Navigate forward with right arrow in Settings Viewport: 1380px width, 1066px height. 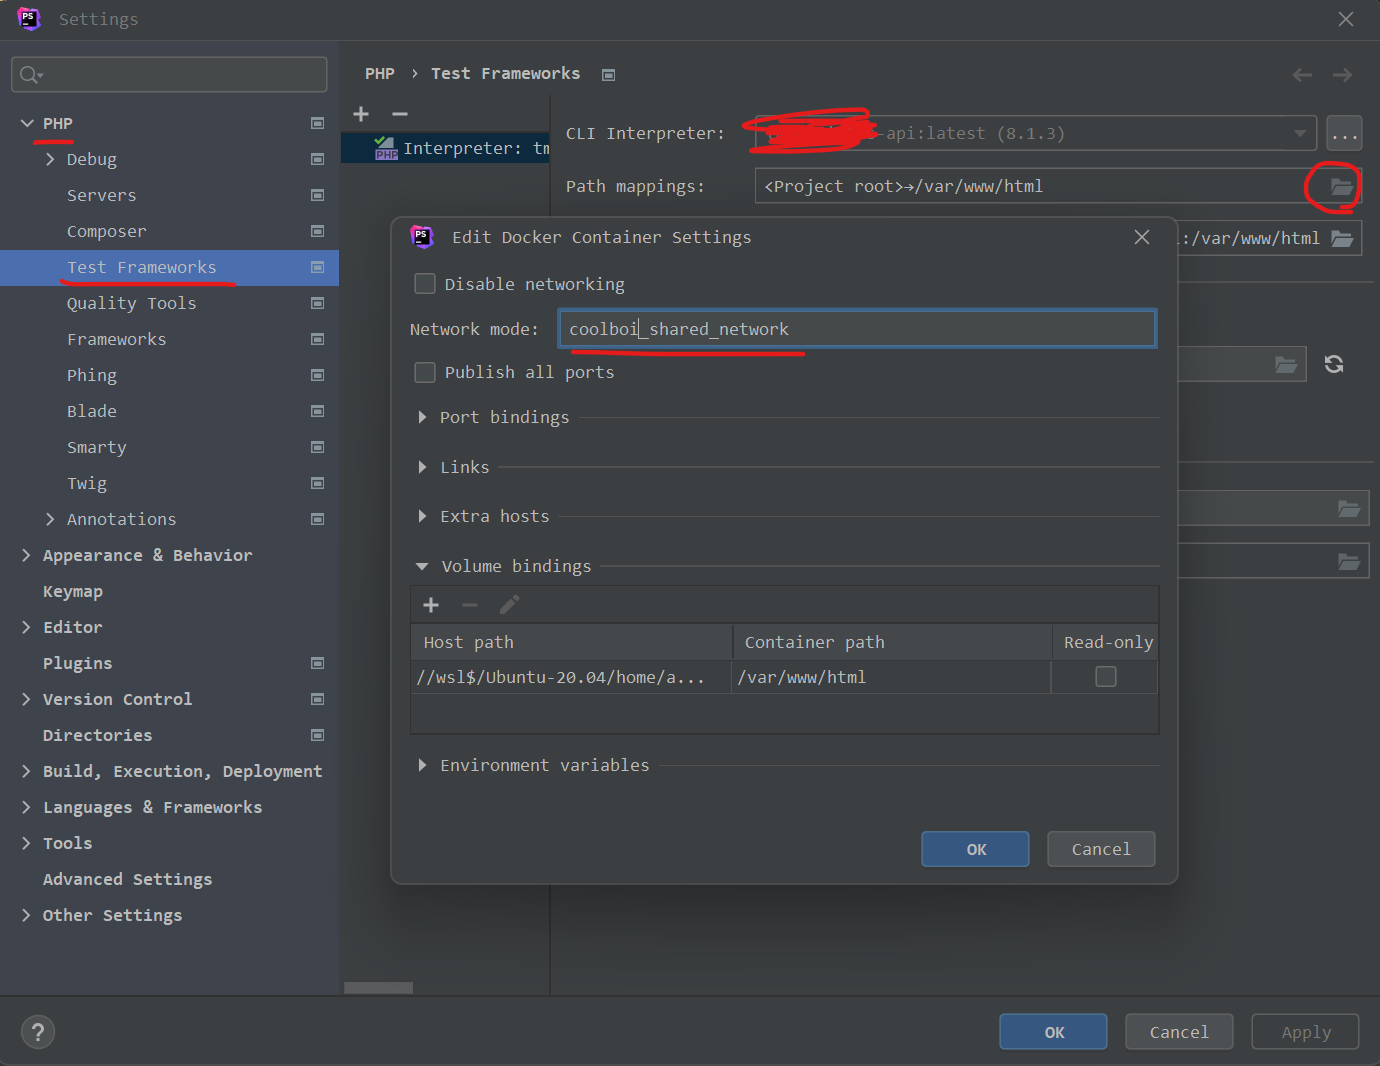coord(1342,75)
